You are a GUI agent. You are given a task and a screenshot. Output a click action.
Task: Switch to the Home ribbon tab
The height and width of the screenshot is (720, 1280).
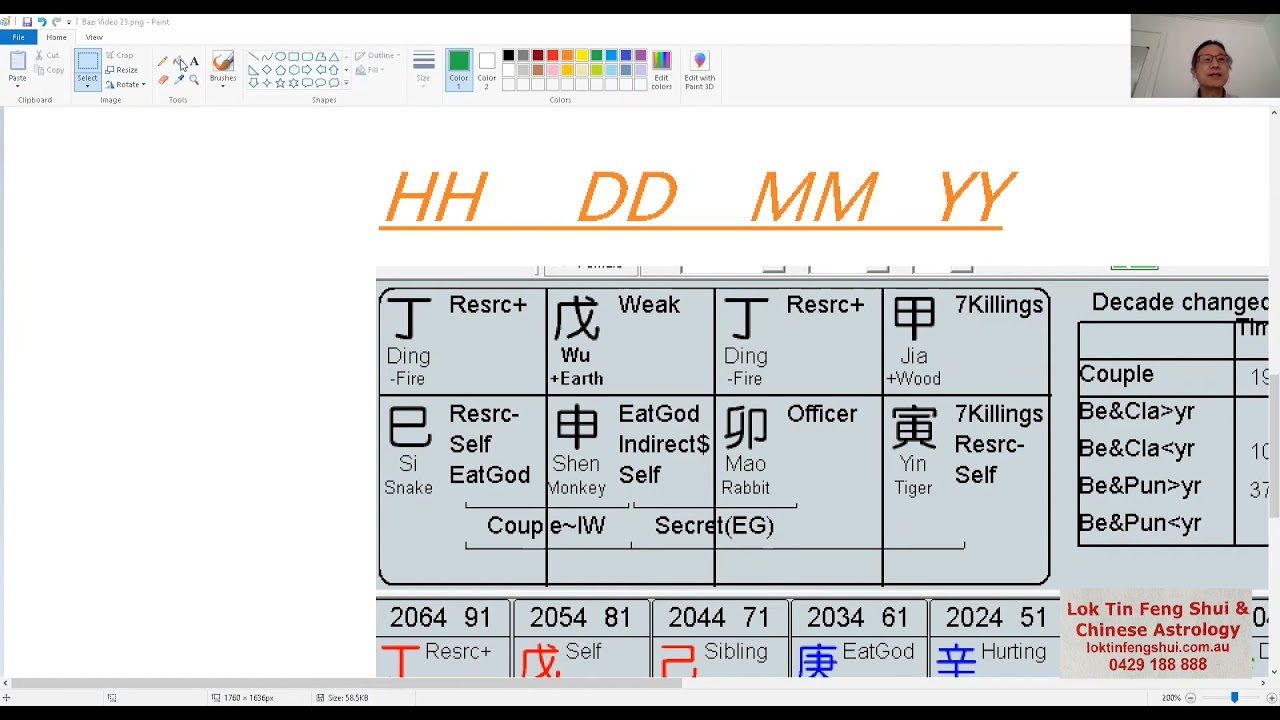tap(56, 37)
